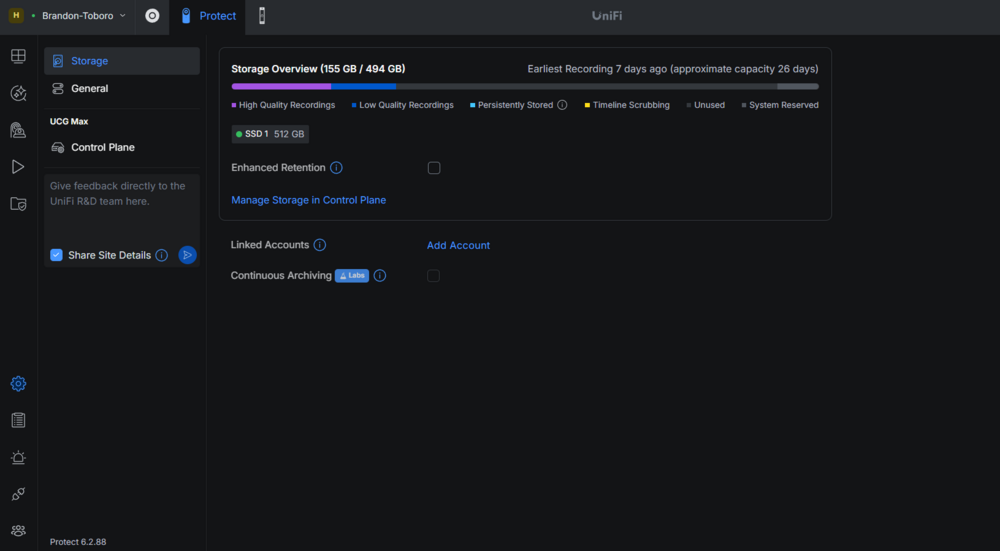Viewport: 1000px width, 551px height.
Task: Open the users group icon at bottom
Action: (18, 531)
